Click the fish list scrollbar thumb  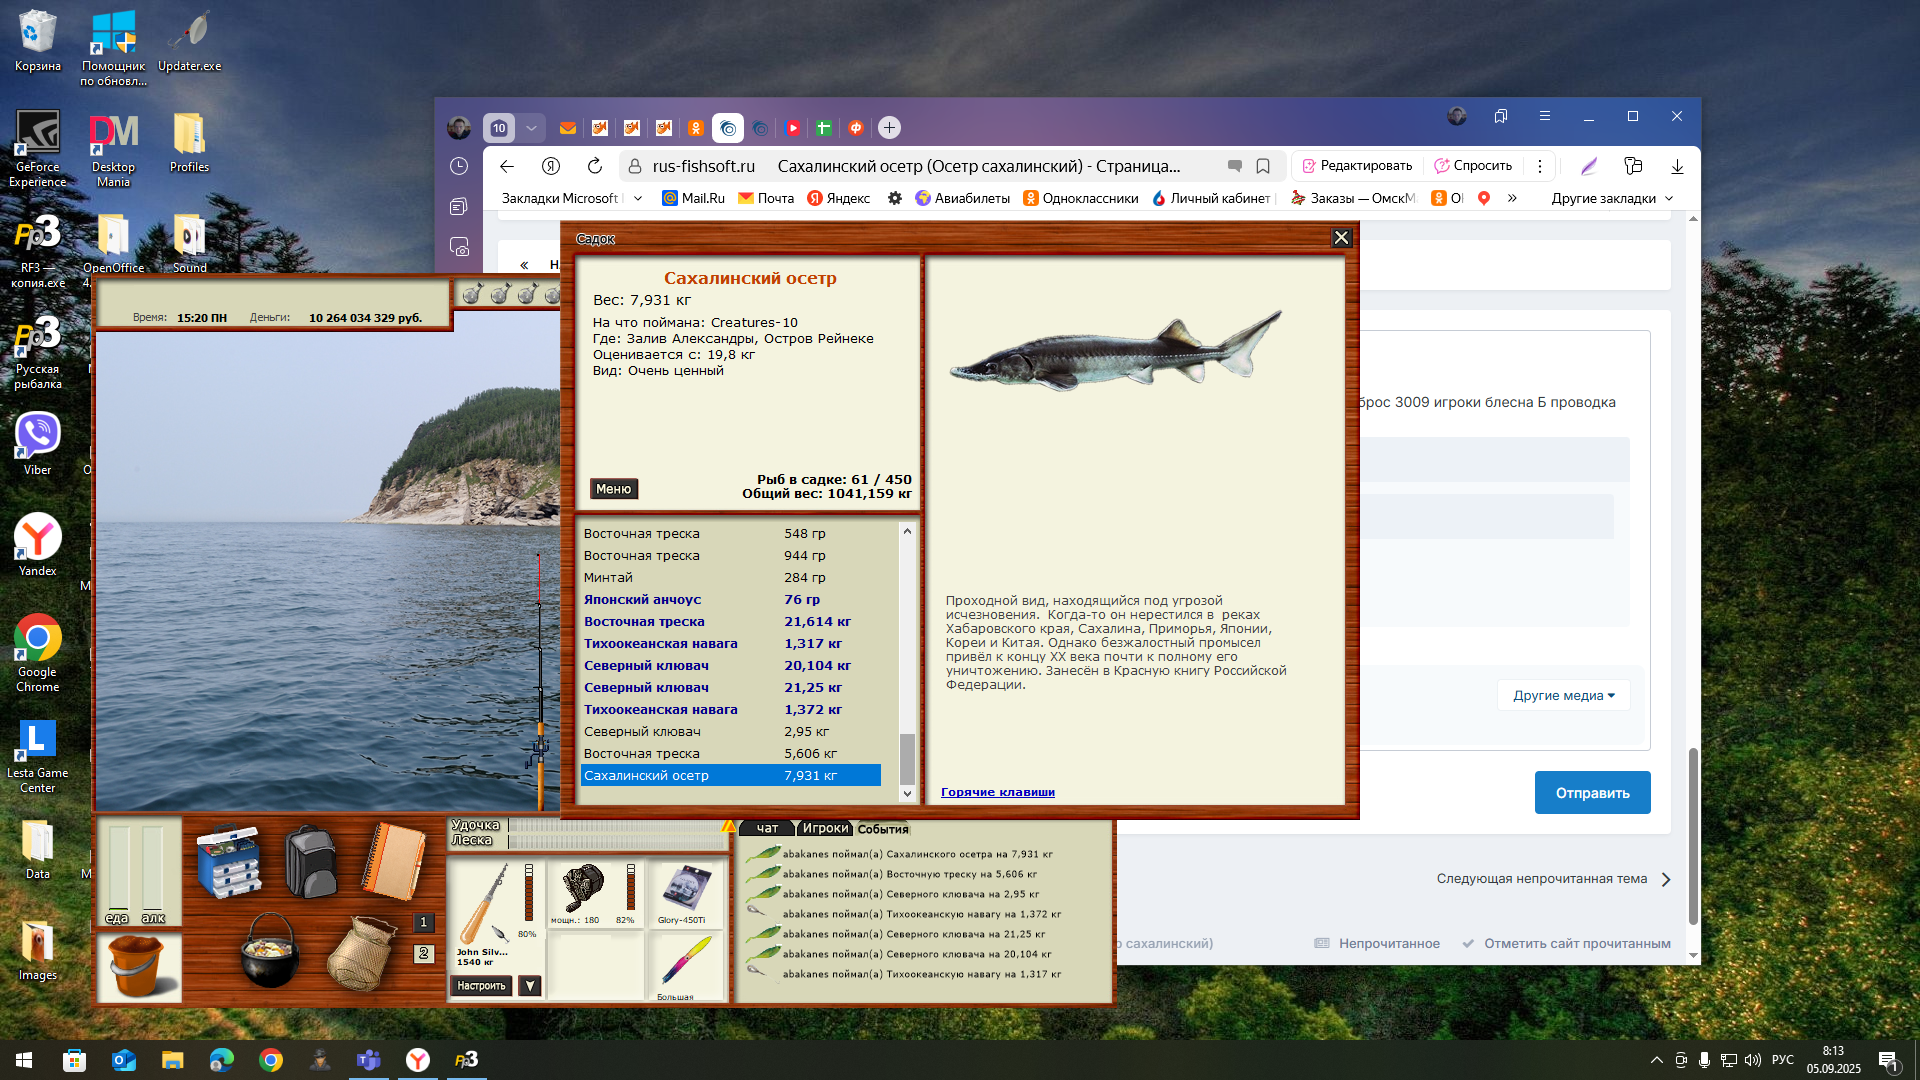click(x=907, y=759)
